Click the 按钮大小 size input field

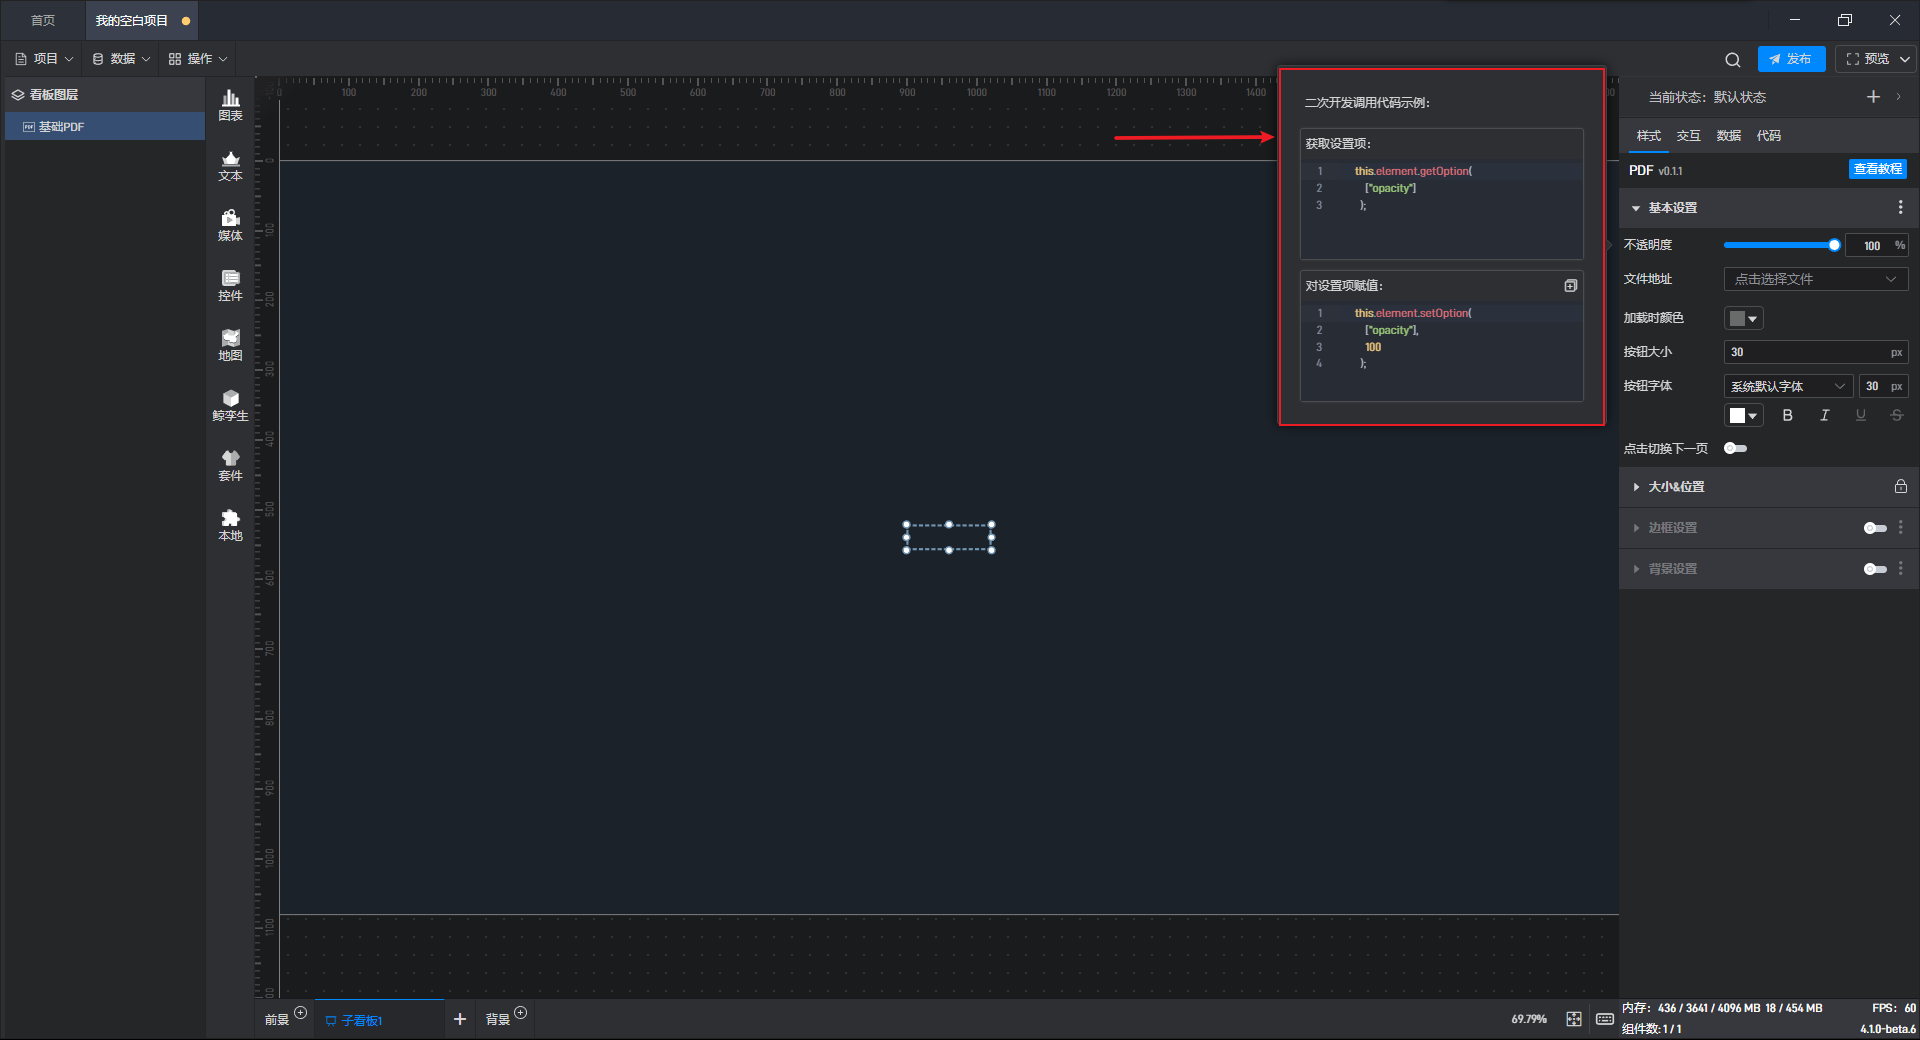(x=1816, y=352)
